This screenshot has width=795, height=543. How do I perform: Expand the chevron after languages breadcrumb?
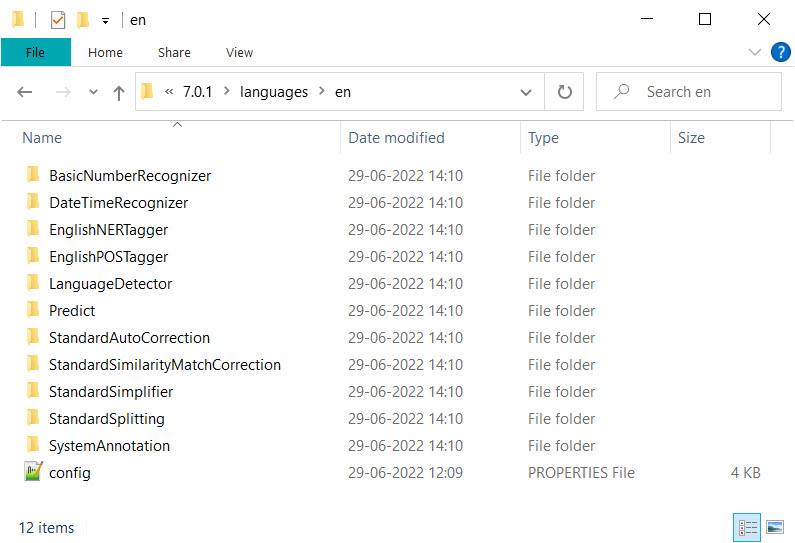(x=321, y=91)
